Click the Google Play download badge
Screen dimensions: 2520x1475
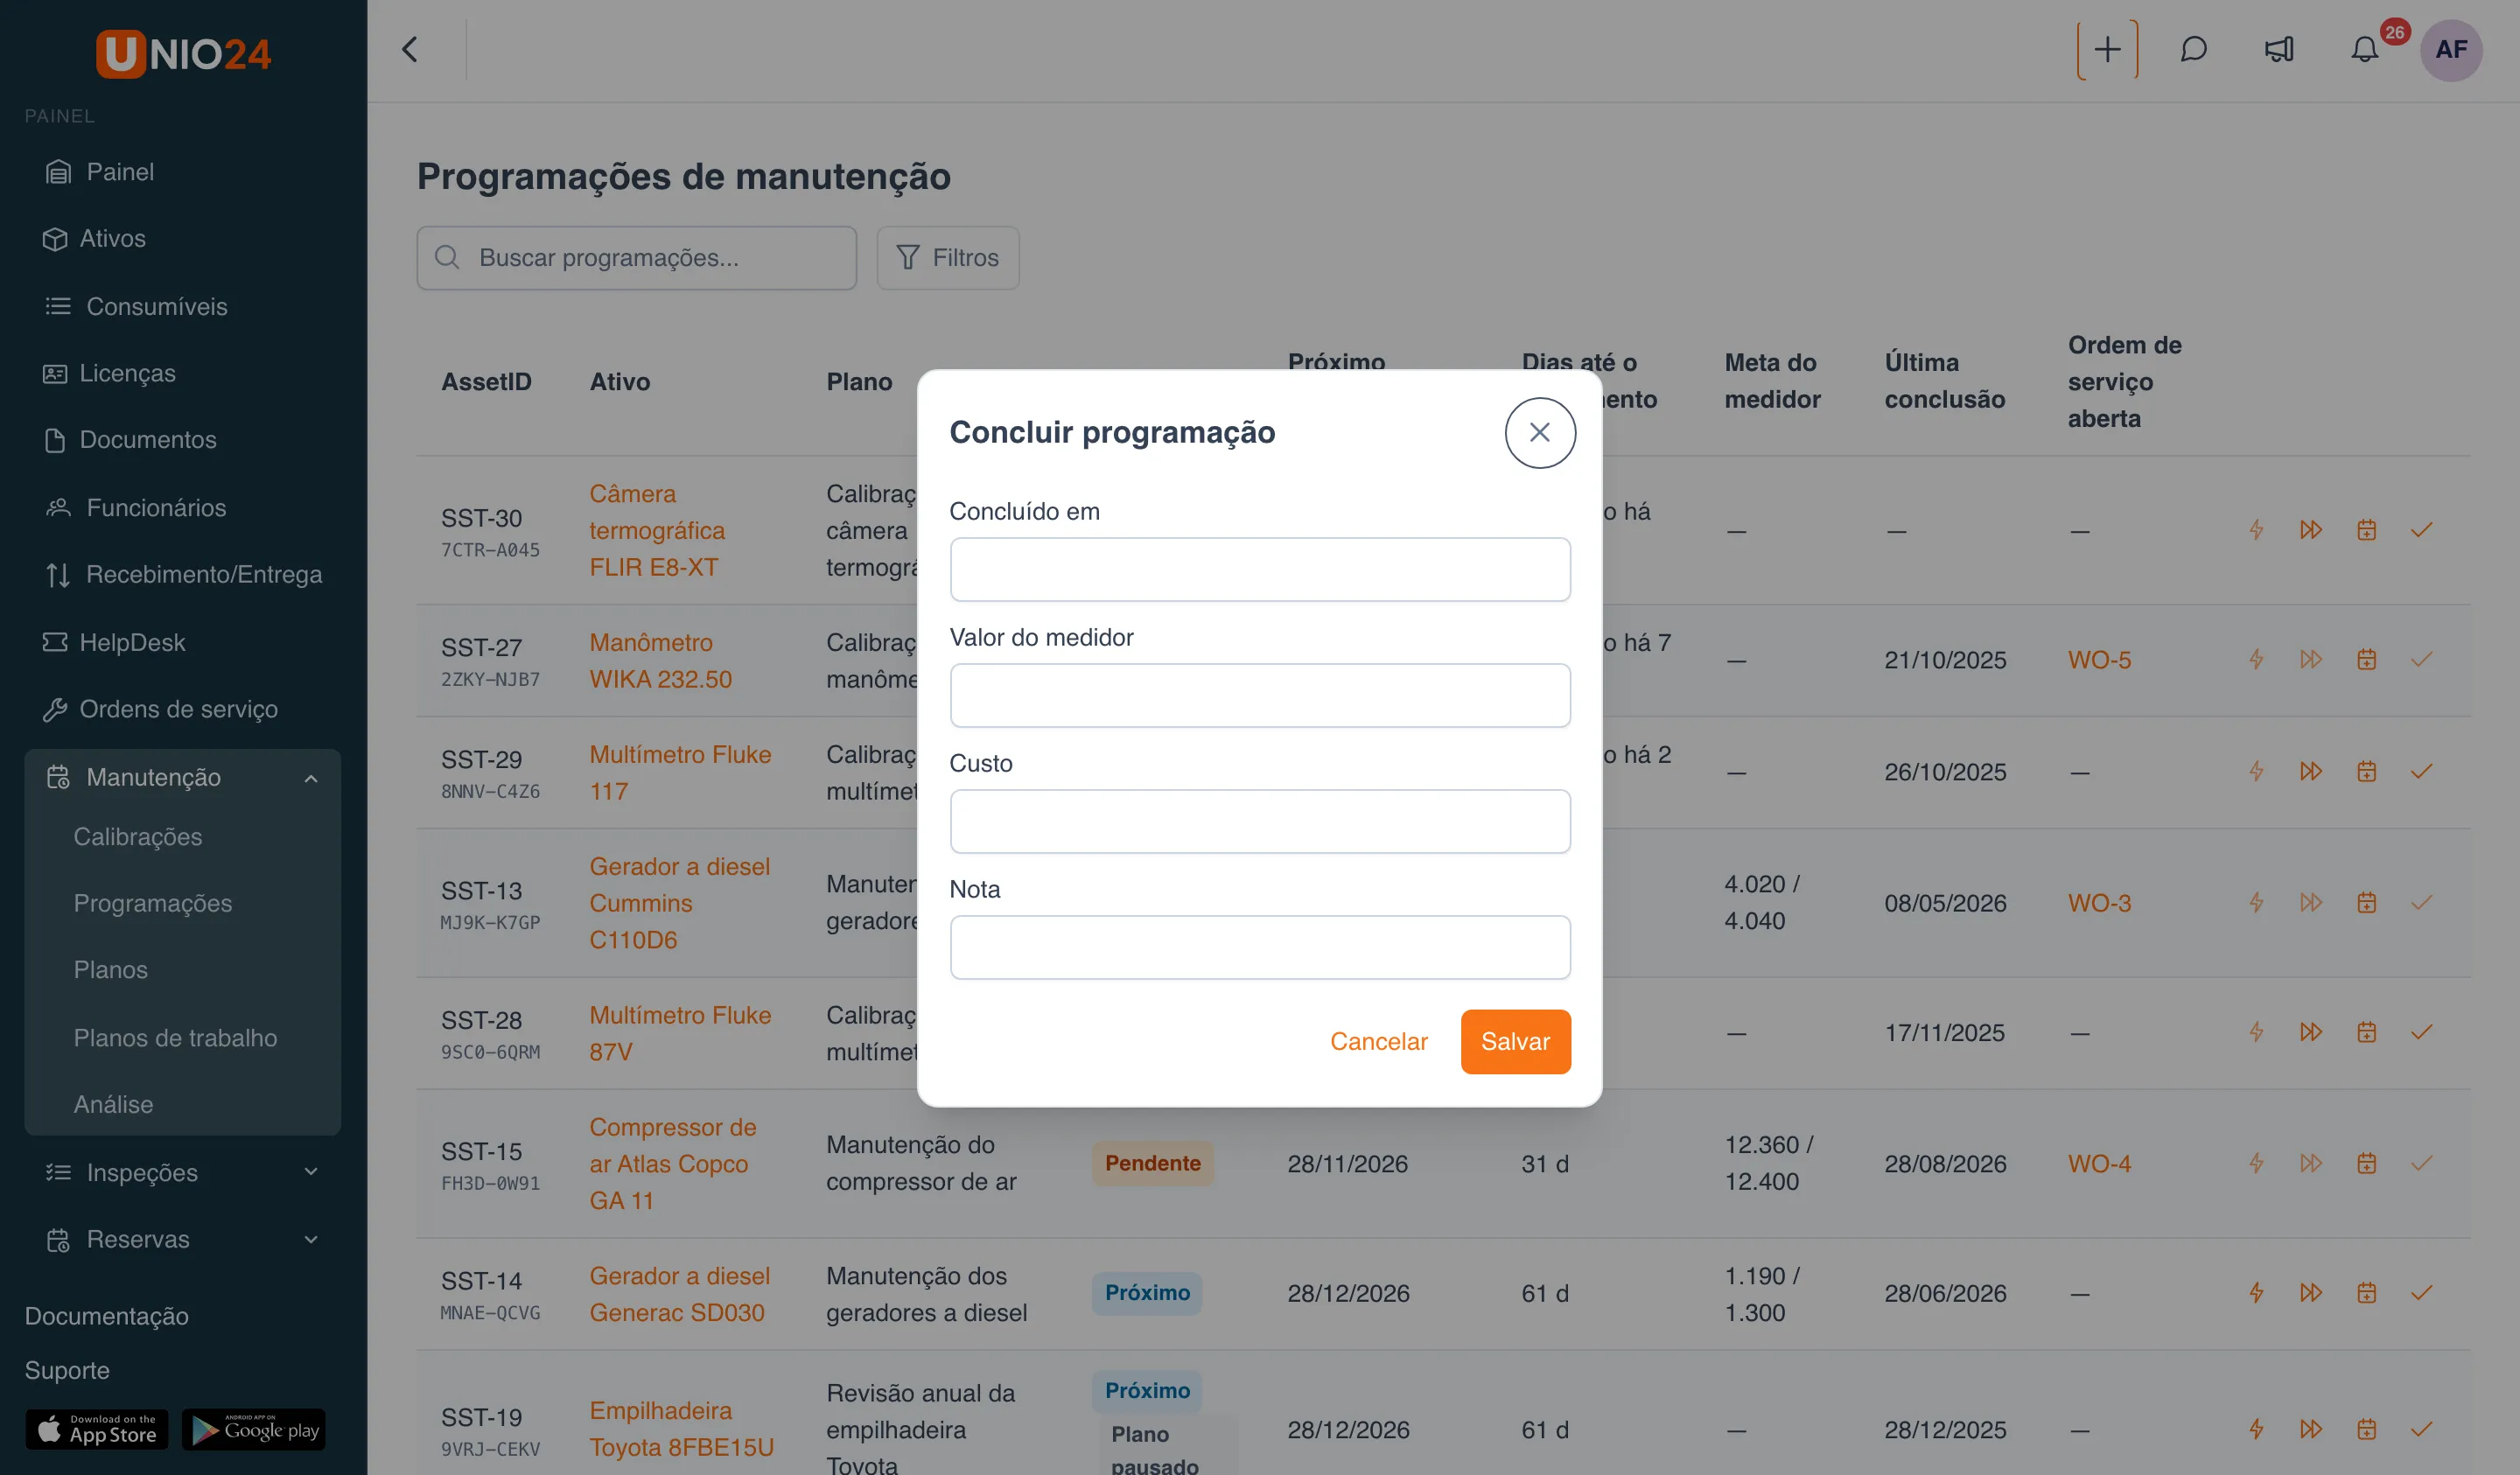click(x=254, y=1430)
